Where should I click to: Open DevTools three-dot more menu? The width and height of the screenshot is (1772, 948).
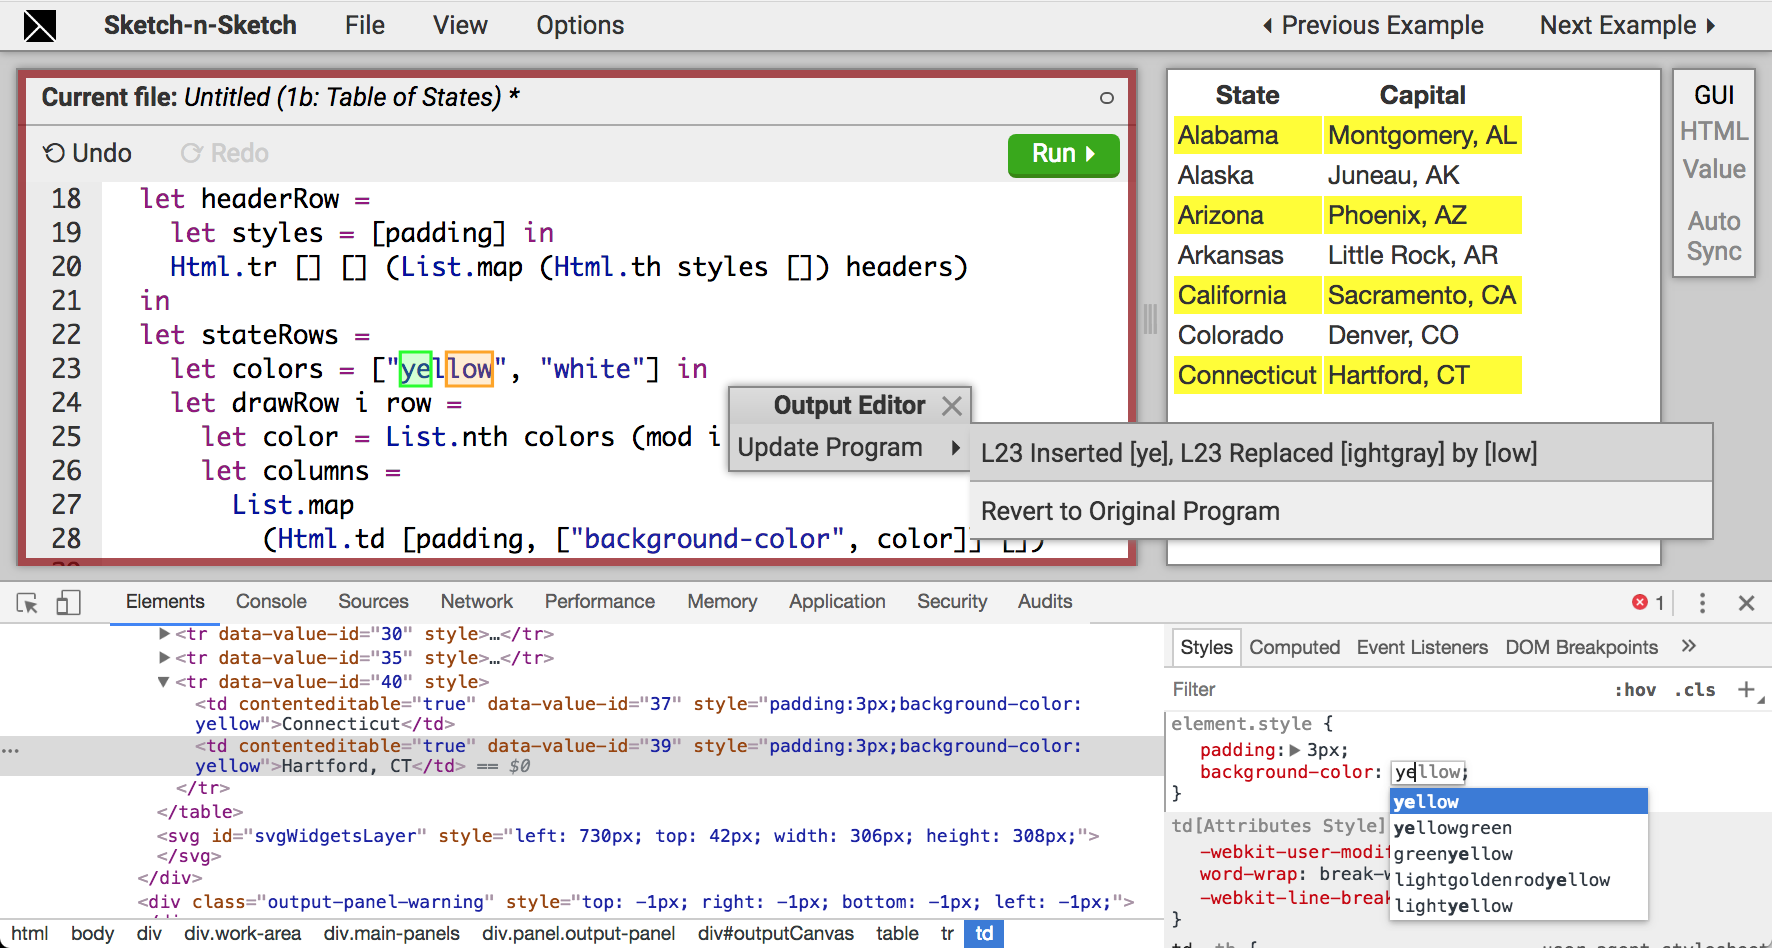pyautogui.click(x=1702, y=602)
